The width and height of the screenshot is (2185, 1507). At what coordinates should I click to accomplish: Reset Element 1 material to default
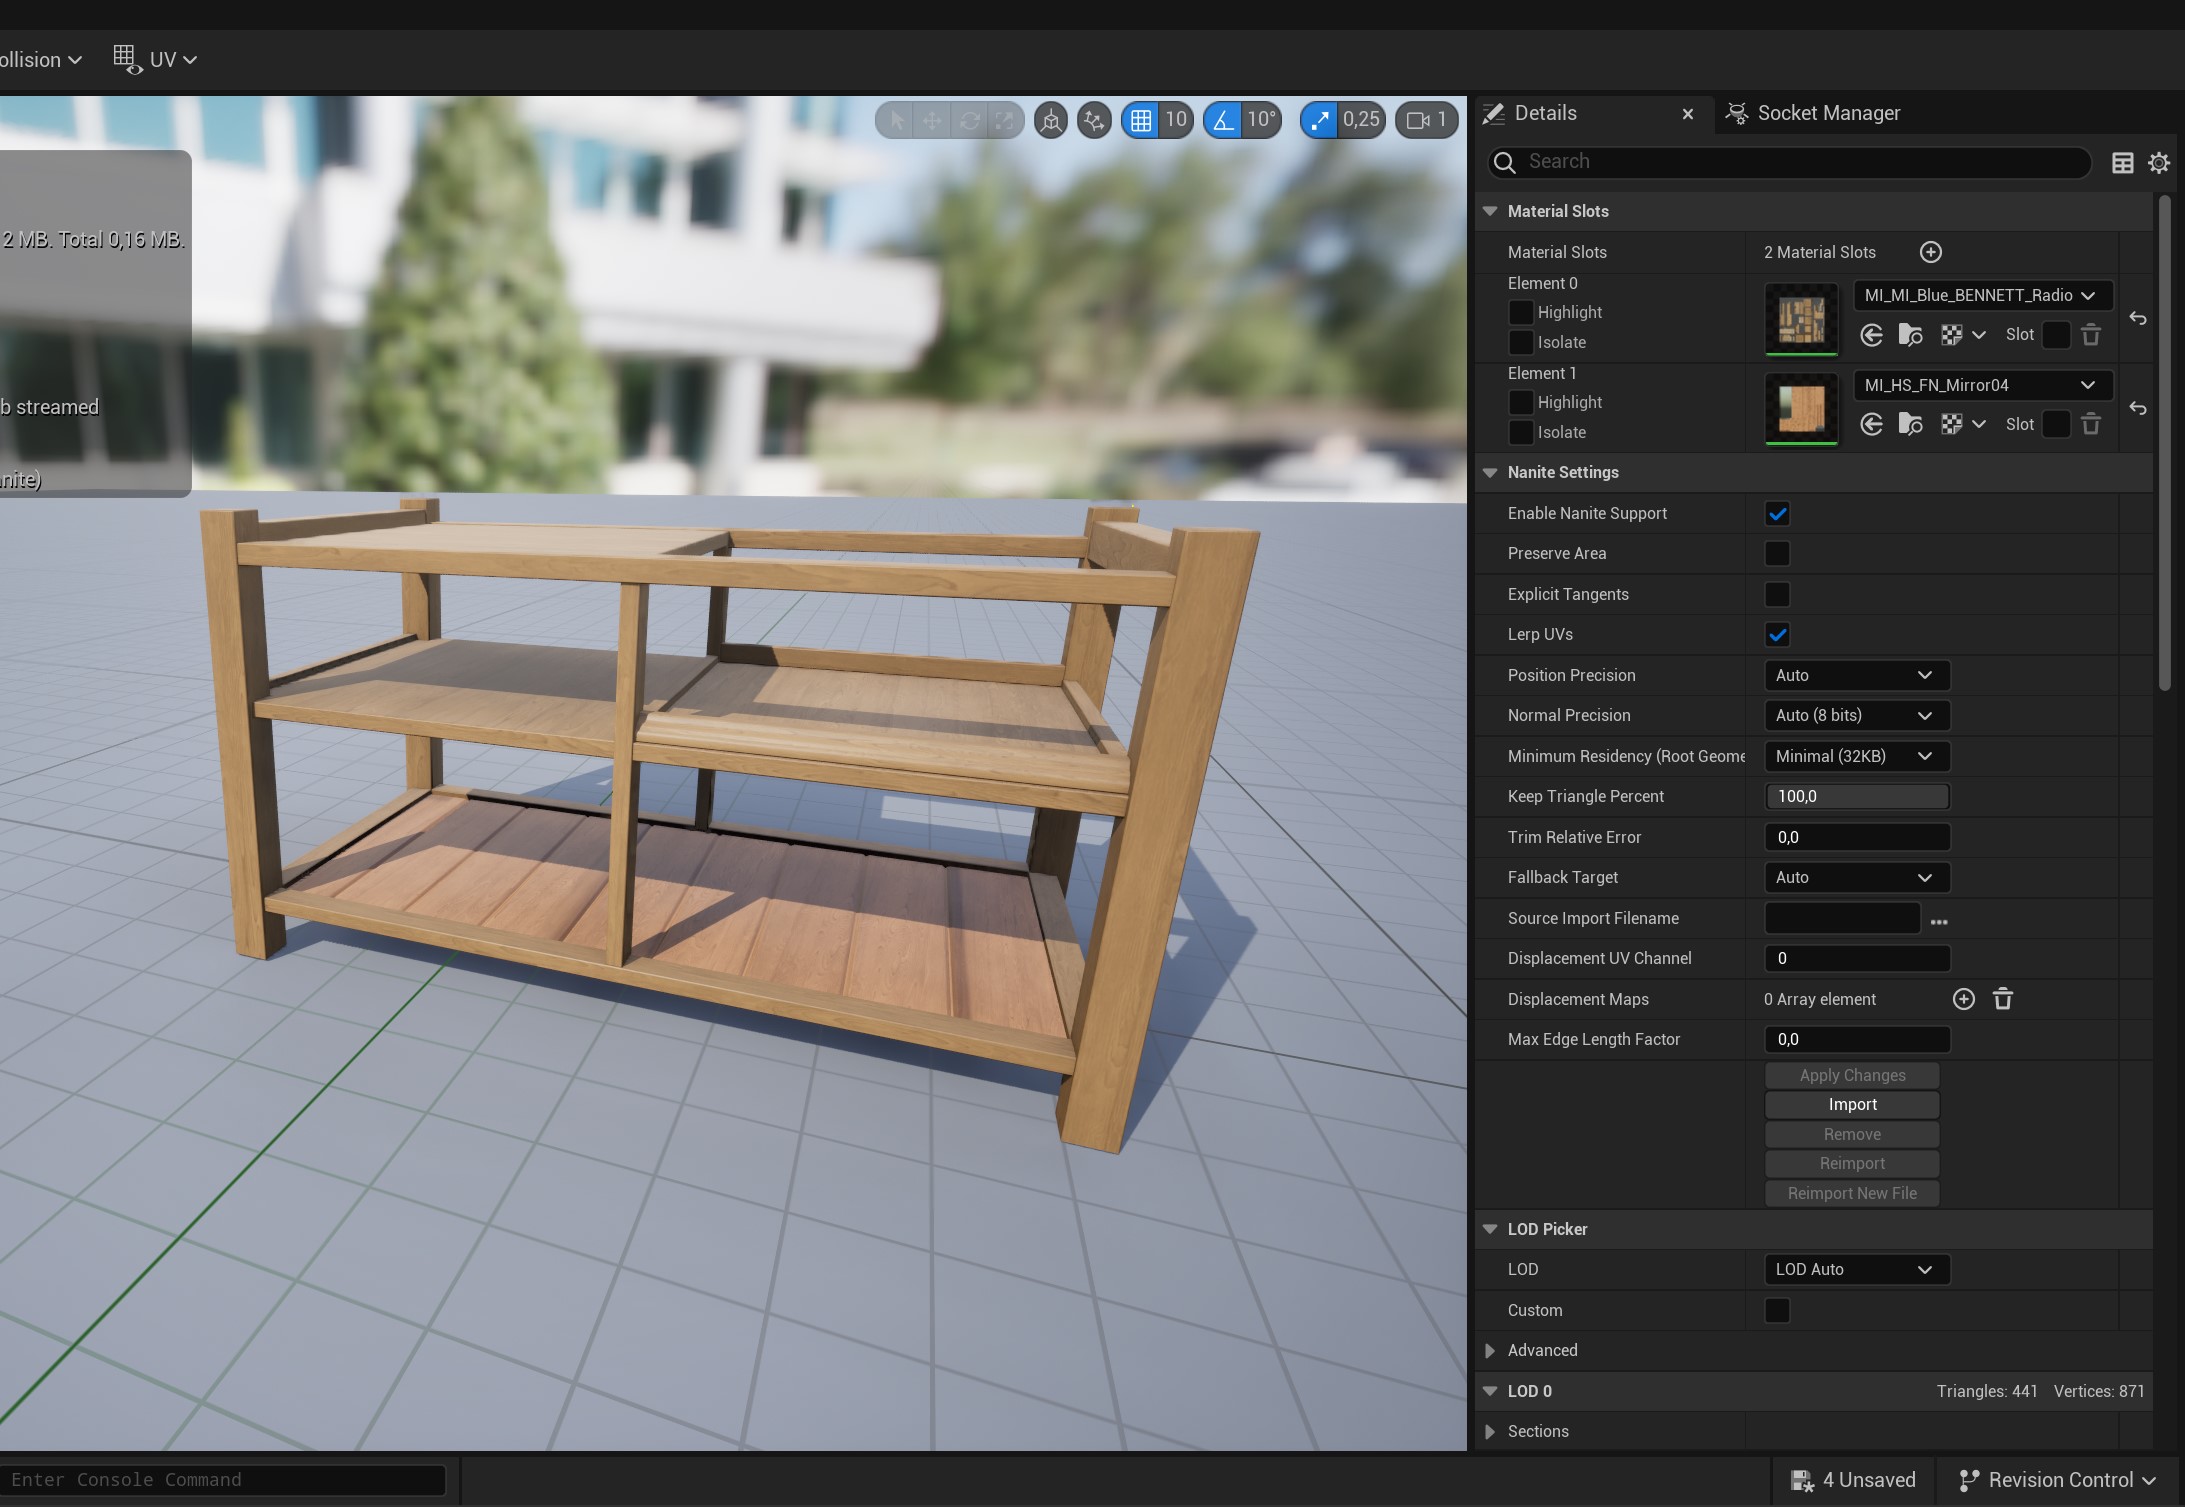pos(2138,408)
